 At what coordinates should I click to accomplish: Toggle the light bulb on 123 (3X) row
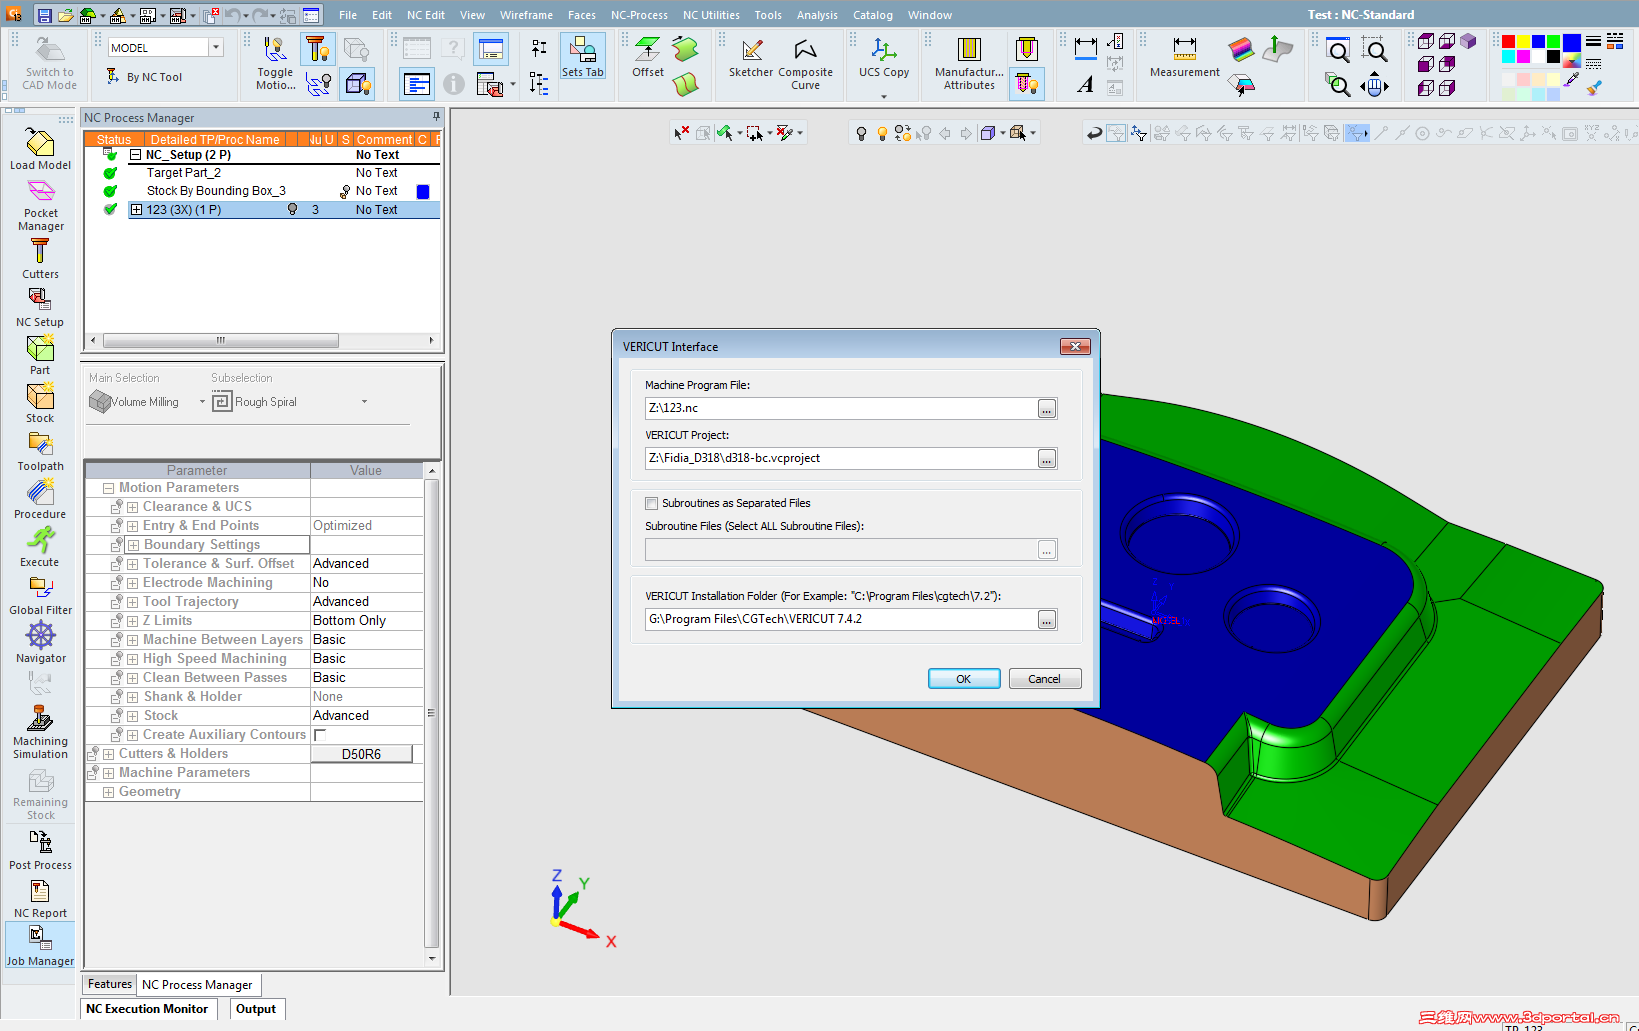pyautogui.click(x=293, y=210)
